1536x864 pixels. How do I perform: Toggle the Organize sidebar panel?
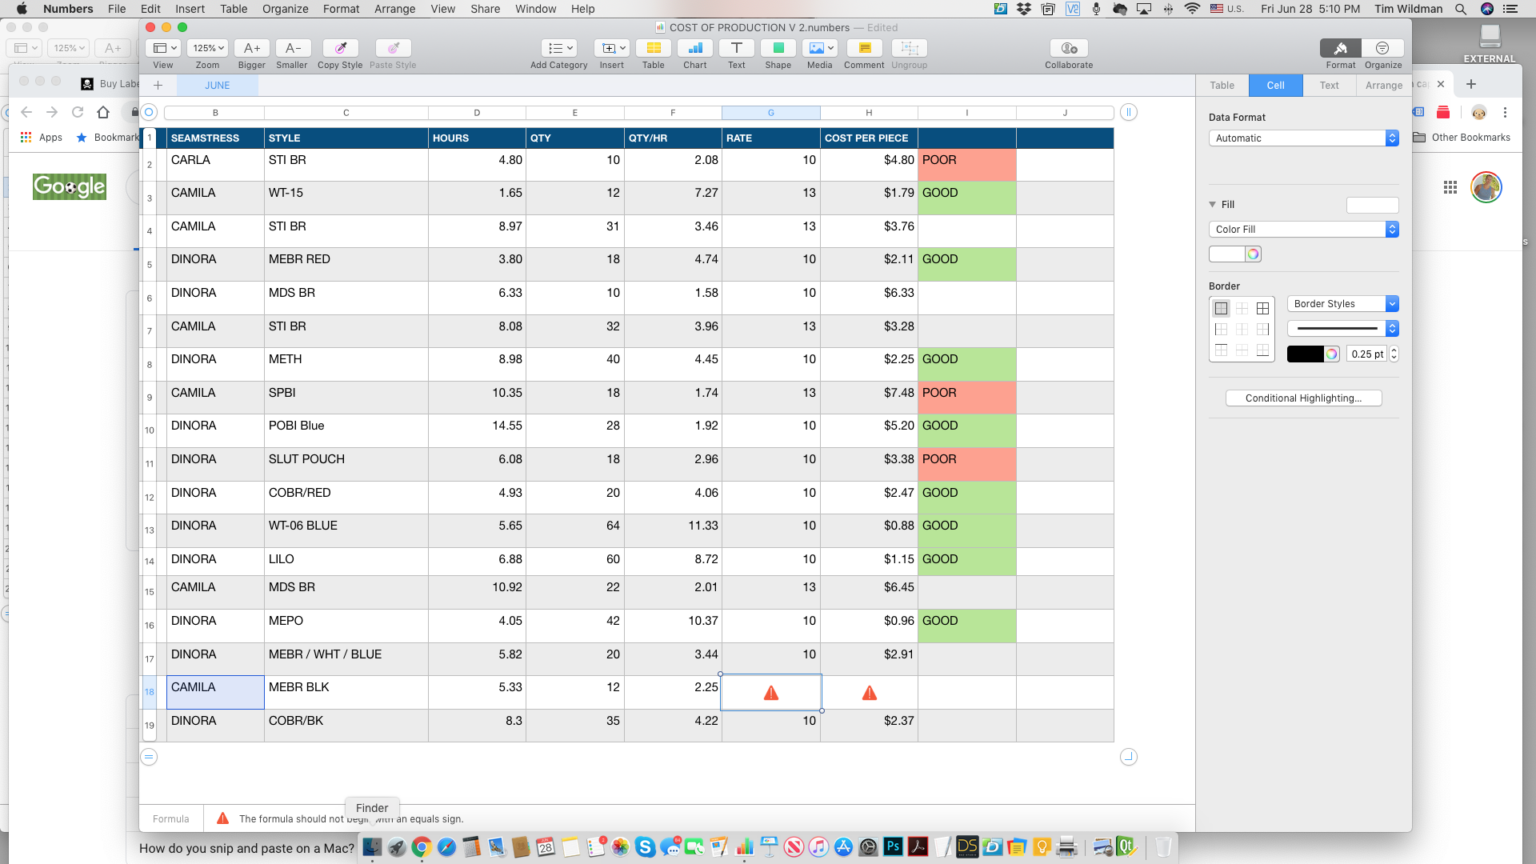[1383, 49]
